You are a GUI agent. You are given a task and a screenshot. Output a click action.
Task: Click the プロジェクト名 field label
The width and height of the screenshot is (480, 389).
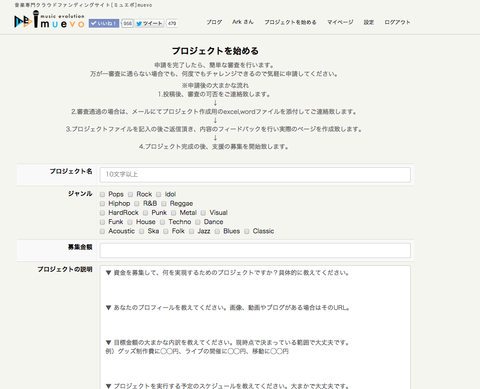pyautogui.click(x=71, y=171)
